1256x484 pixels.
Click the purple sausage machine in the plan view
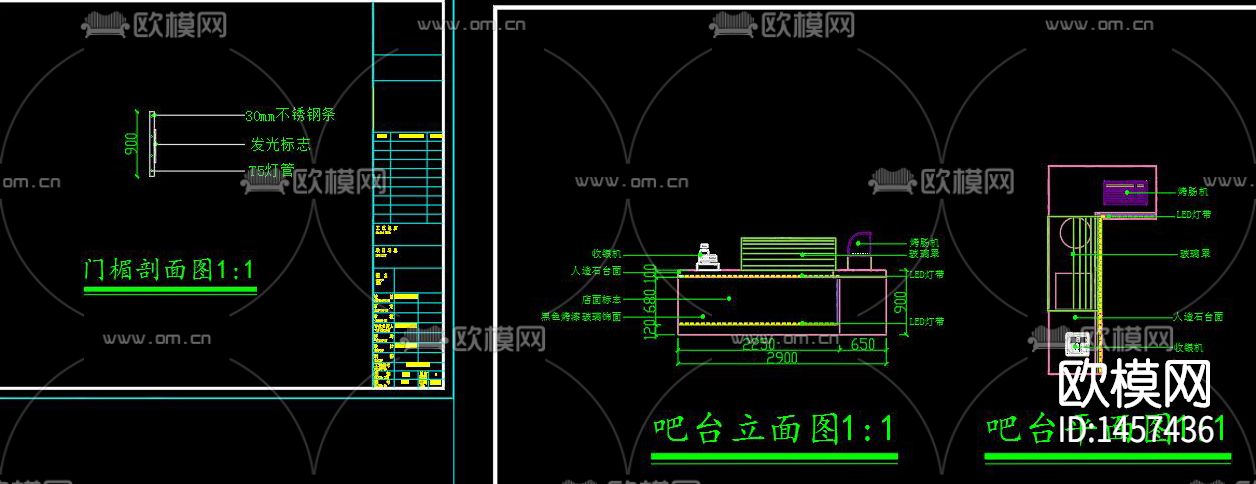click(x=1128, y=192)
